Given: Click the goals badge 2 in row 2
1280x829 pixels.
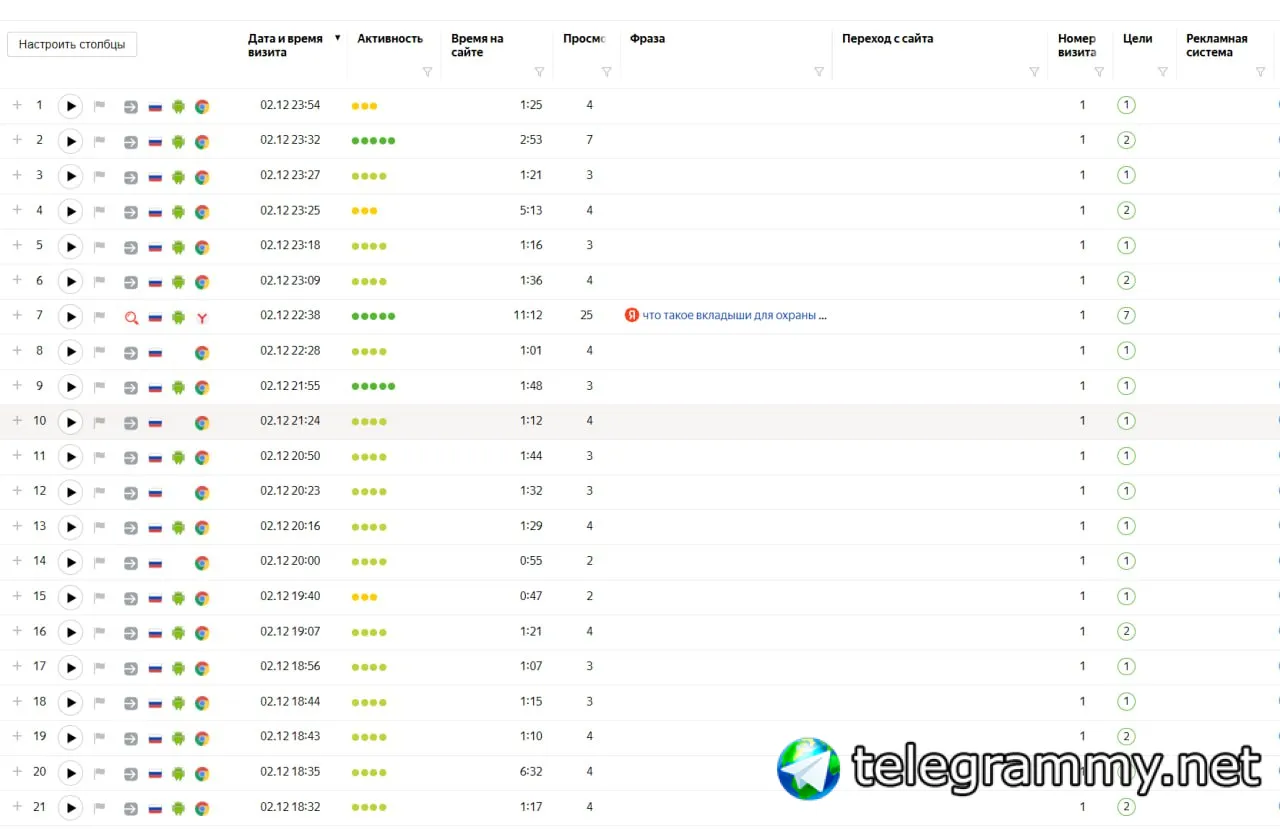Looking at the screenshot, I should 1126,140.
